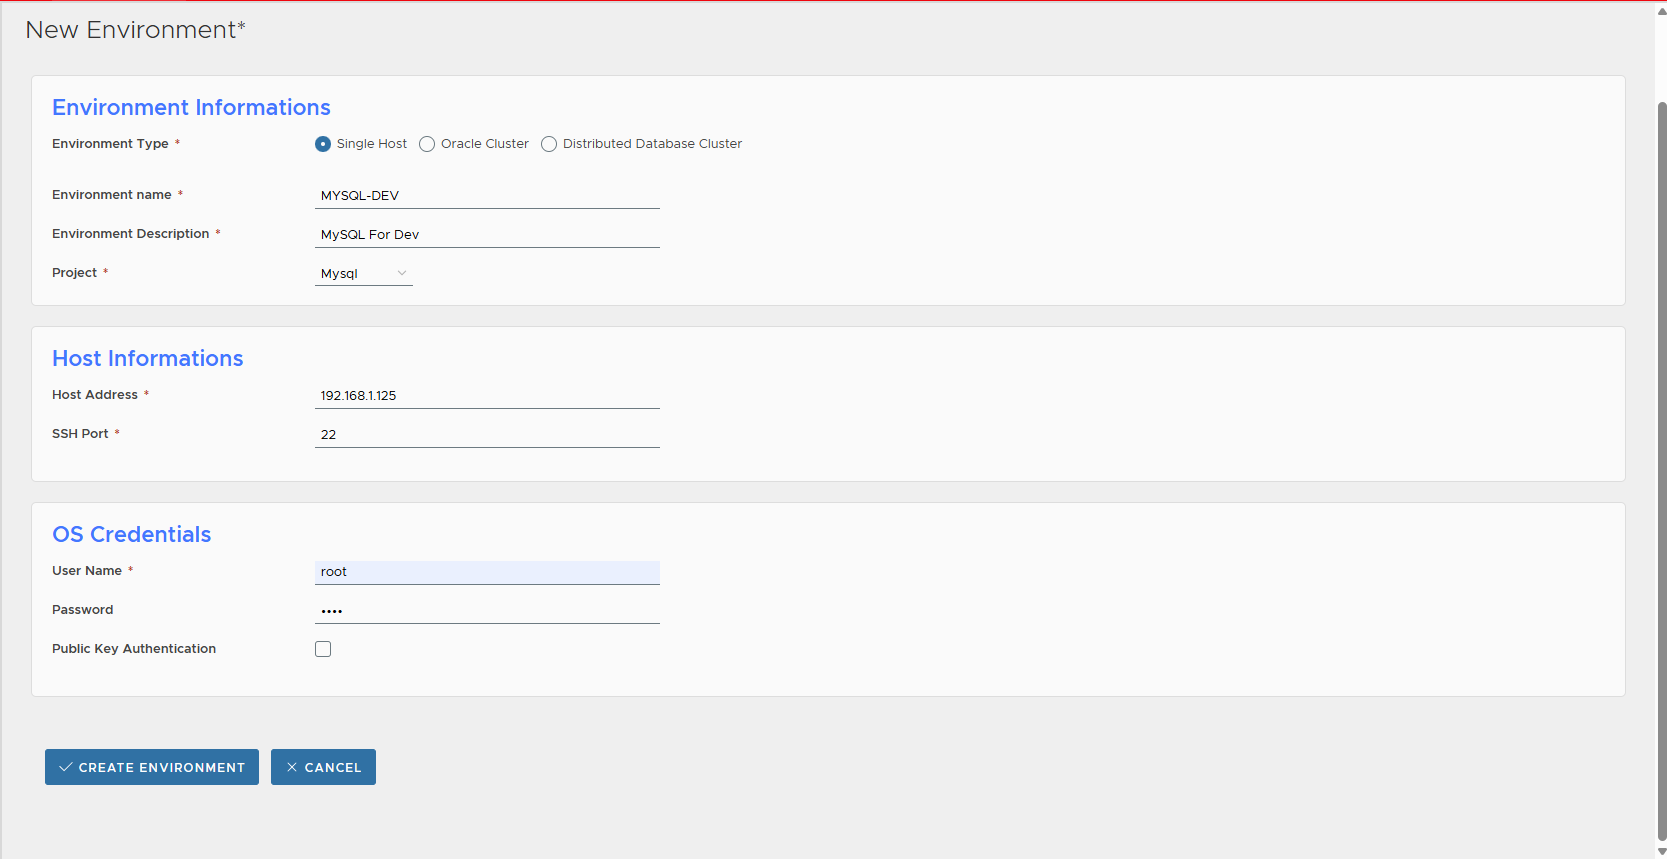Click the Environment Informations heading
Screen dimensions: 1667x859
click(191, 107)
